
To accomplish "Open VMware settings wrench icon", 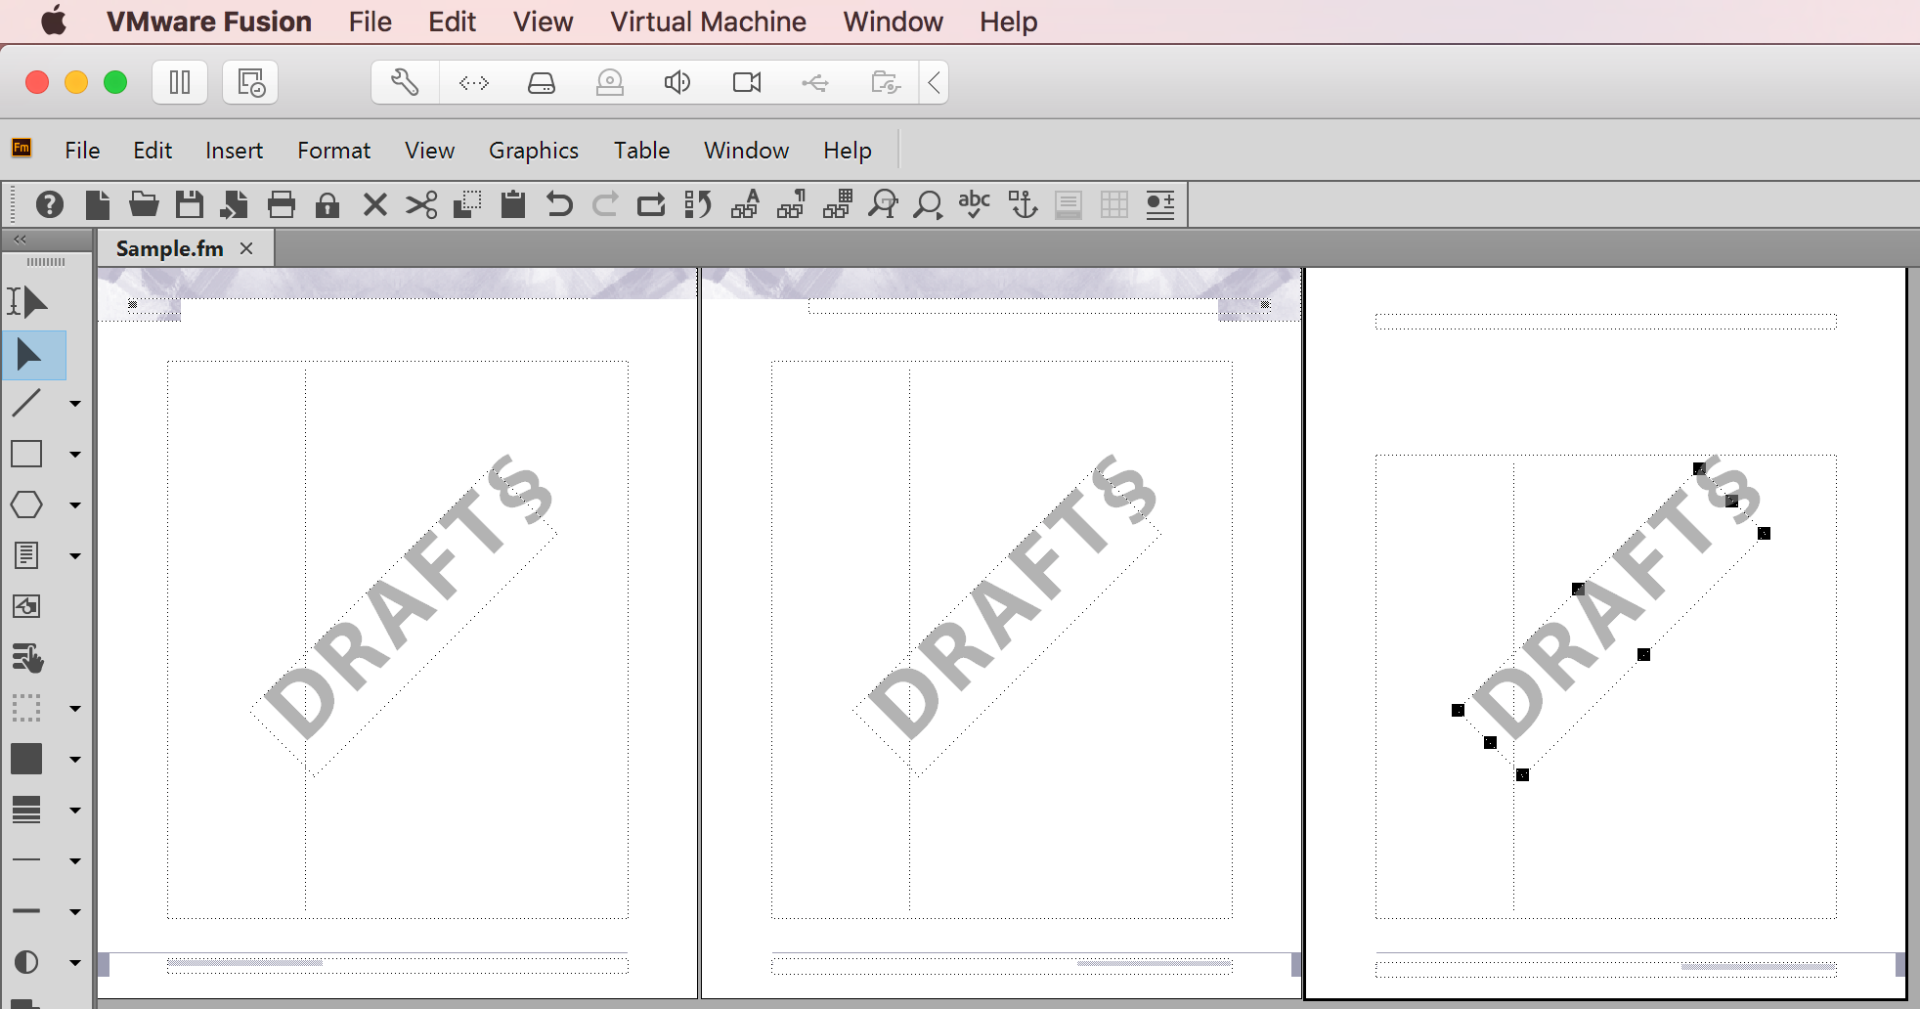I will [x=405, y=82].
